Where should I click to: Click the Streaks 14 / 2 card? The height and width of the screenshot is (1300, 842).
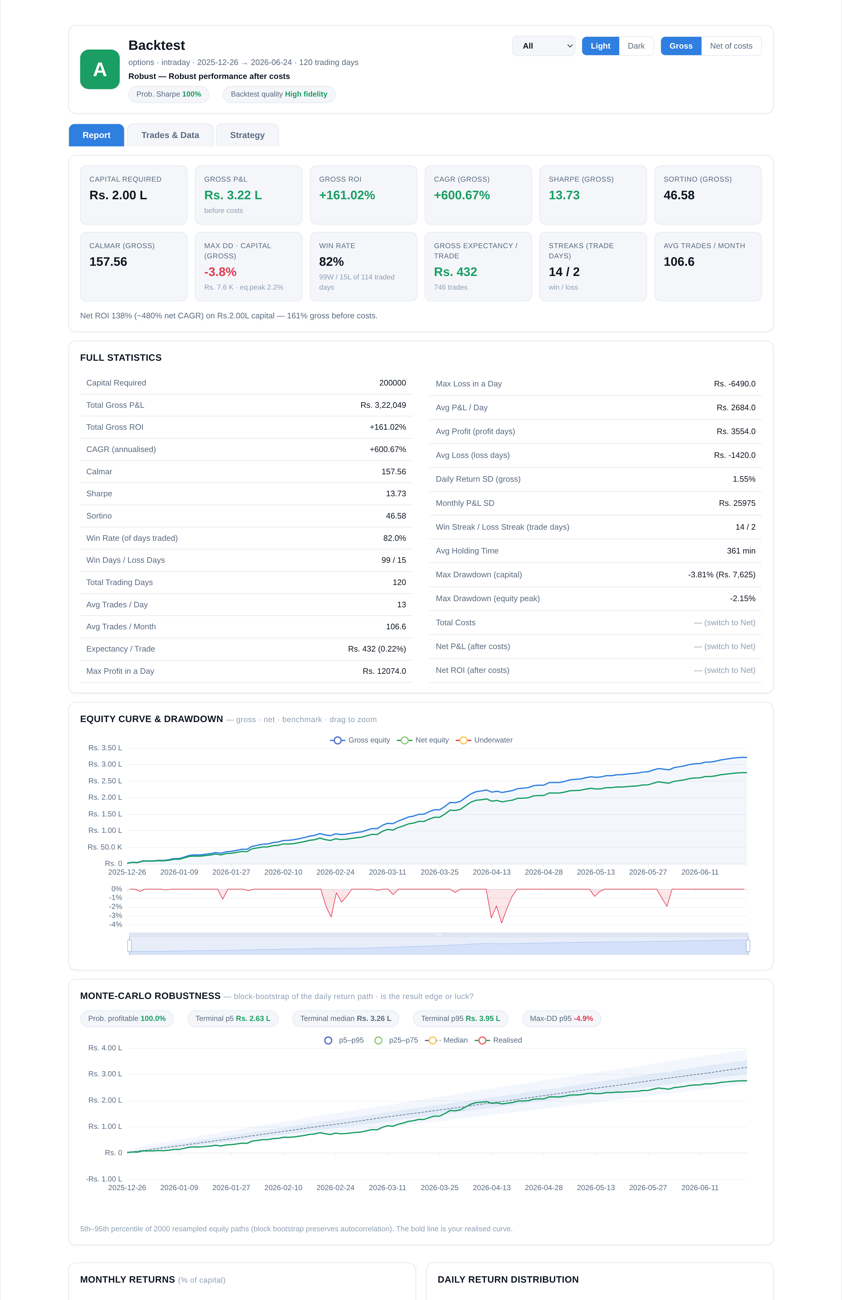(593, 267)
